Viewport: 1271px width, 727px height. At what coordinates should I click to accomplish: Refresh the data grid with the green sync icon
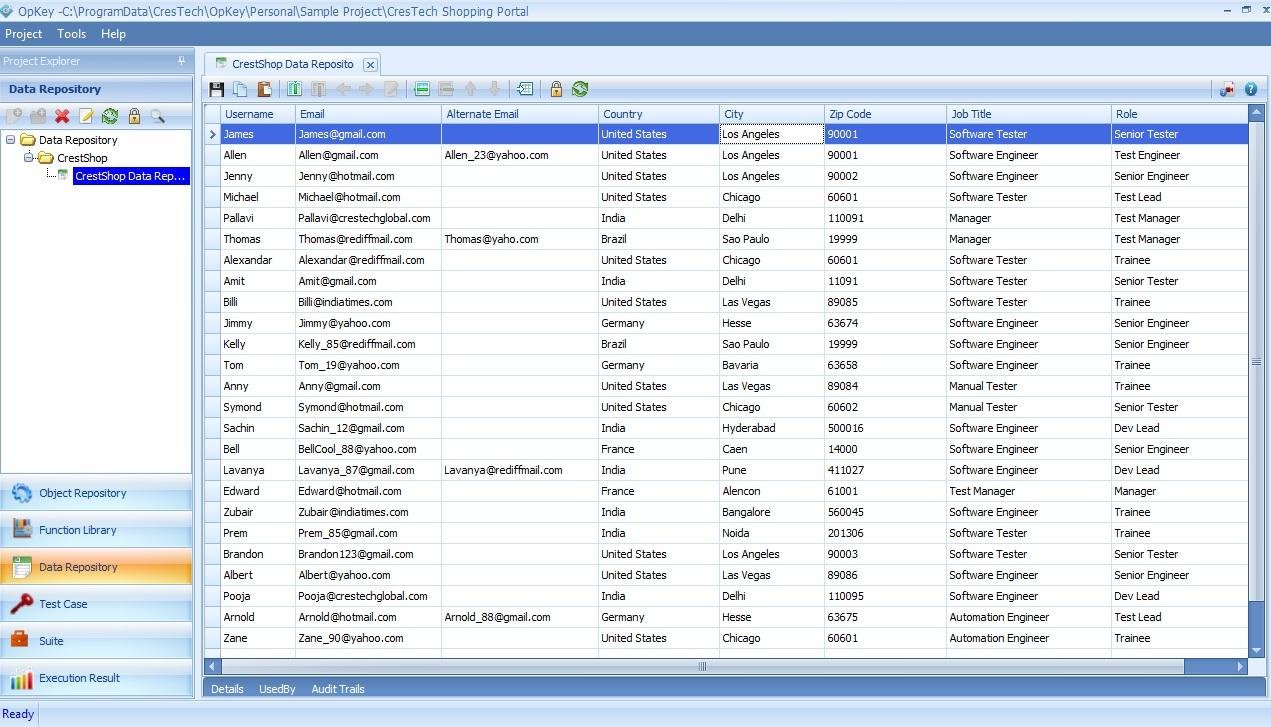580,89
